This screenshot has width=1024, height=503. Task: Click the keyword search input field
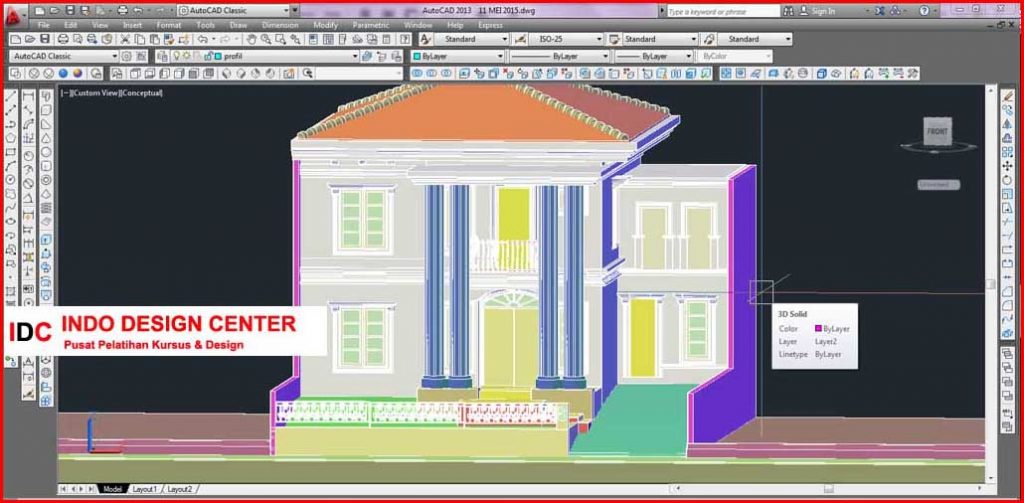(723, 11)
